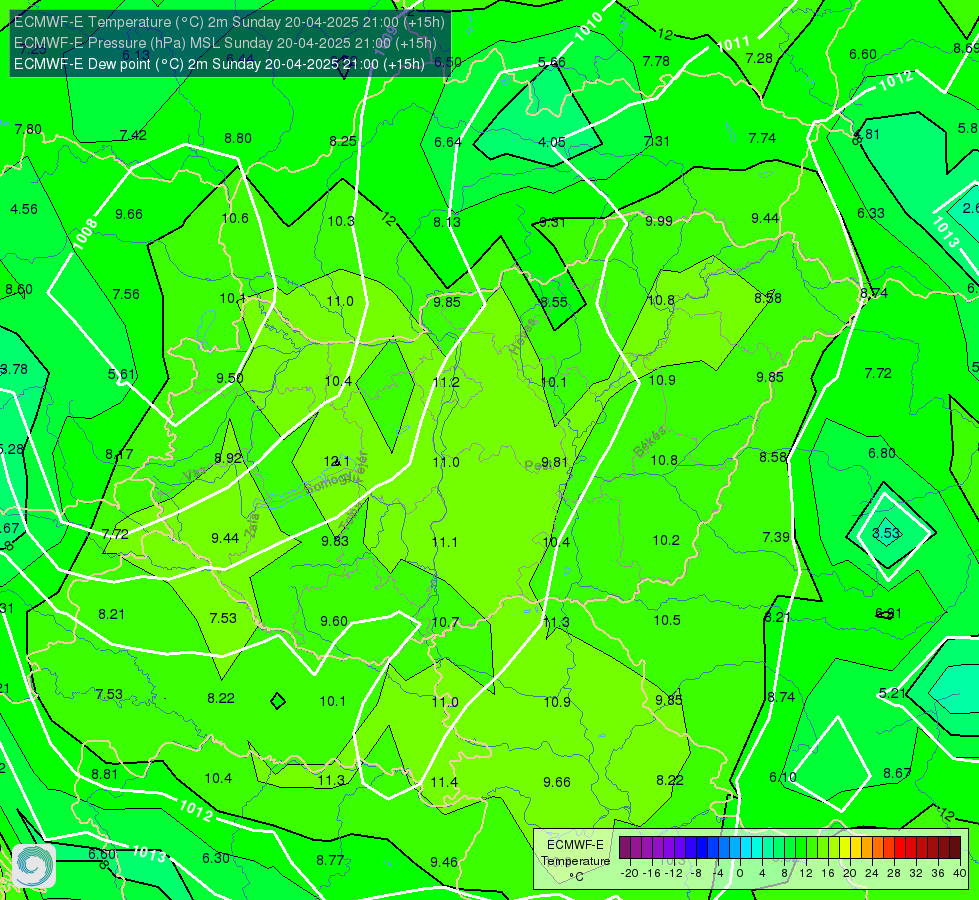Click the 9.99 temperature value
This screenshot has width=979, height=900.
click(659, 221)
